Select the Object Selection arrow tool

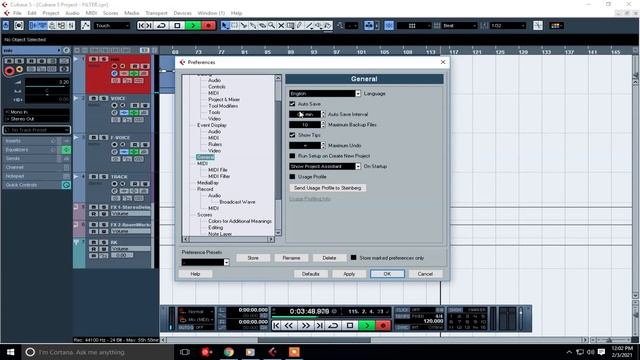(x=225, y=26)
